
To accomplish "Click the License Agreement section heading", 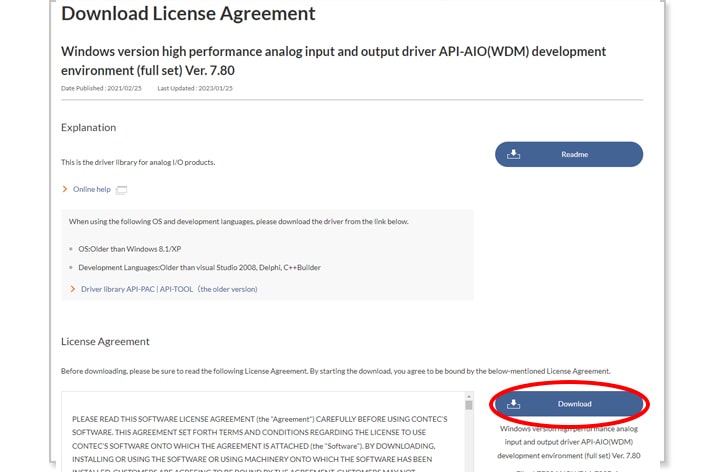I will (105, 341).
